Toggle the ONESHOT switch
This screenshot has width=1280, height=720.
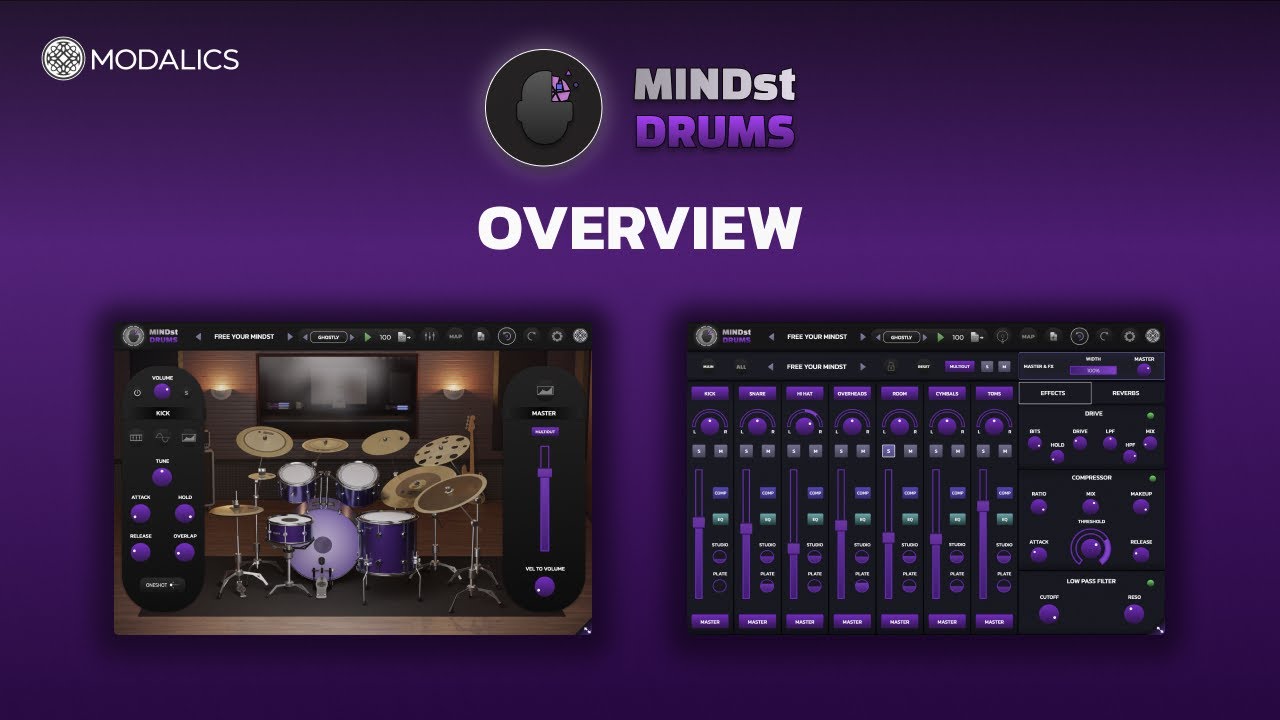click(163, 584)
